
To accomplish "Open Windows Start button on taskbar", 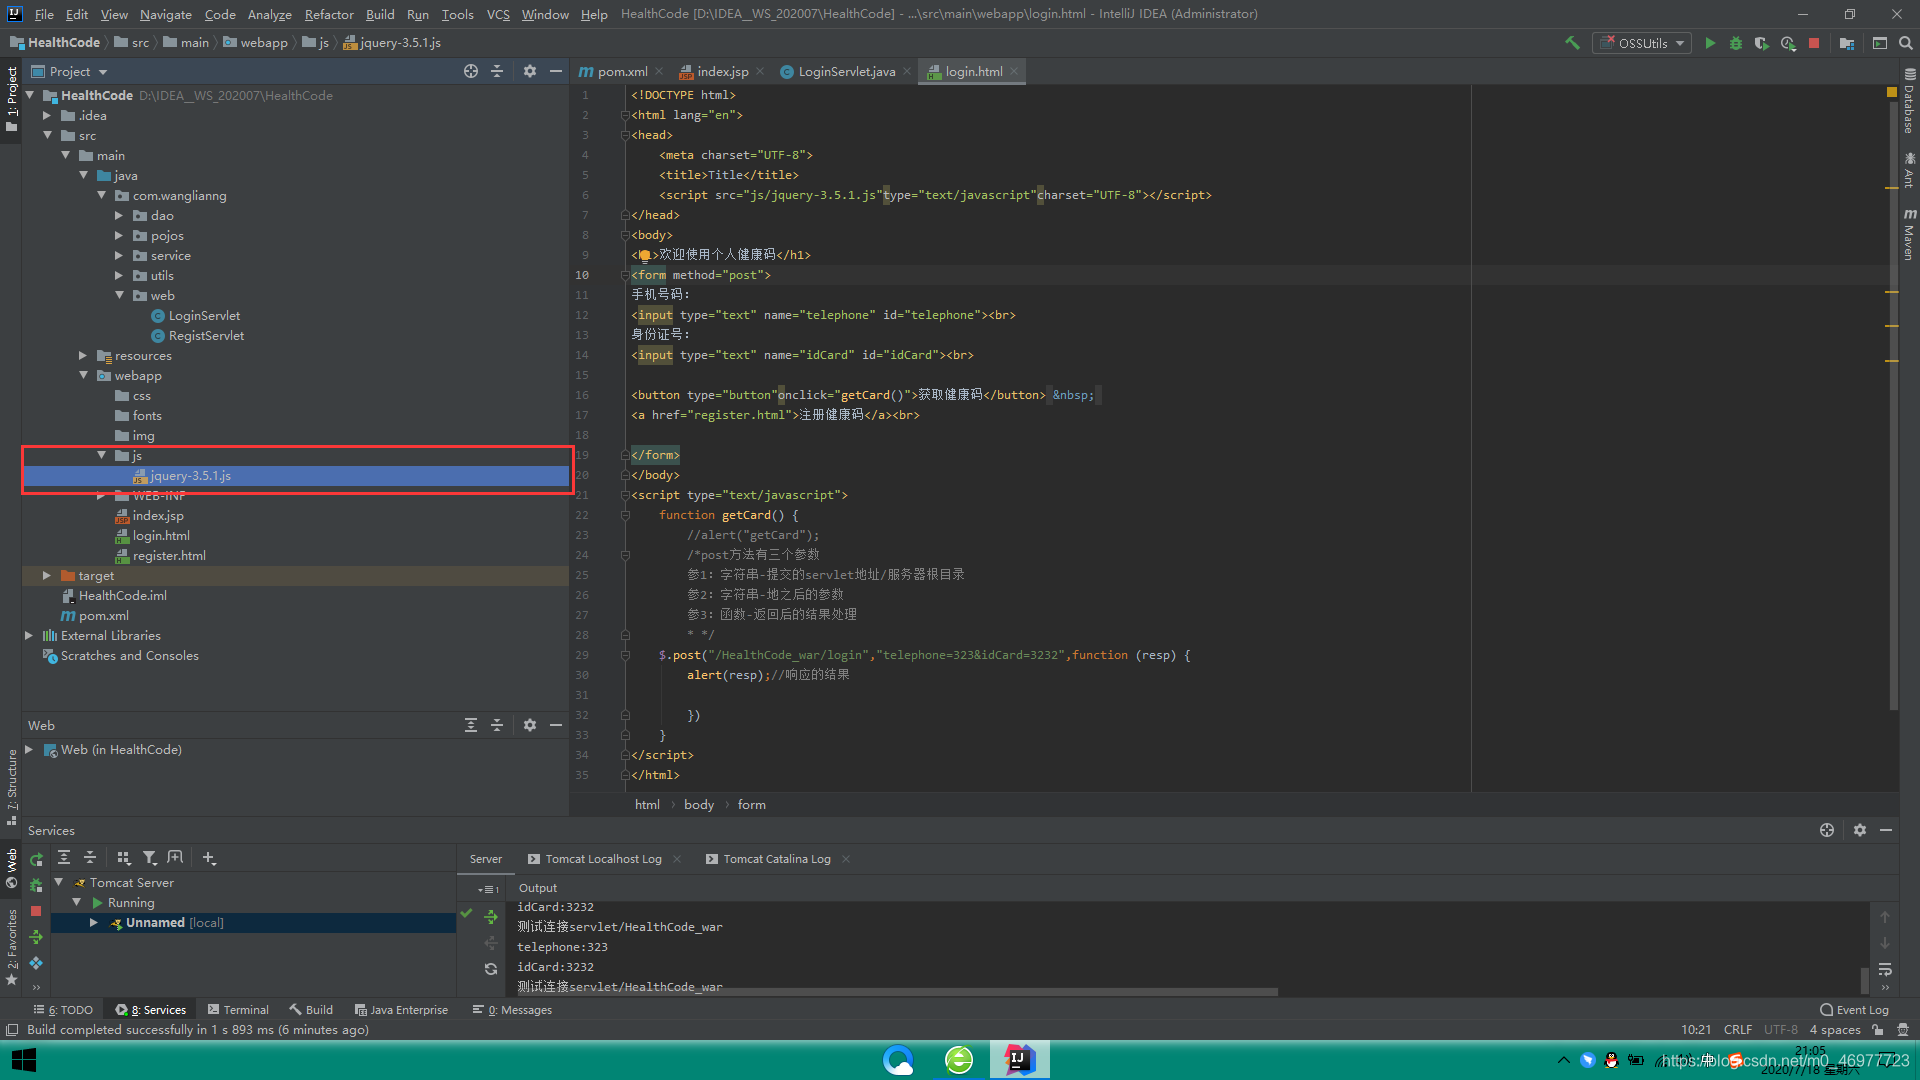I will click(23, 1060).
